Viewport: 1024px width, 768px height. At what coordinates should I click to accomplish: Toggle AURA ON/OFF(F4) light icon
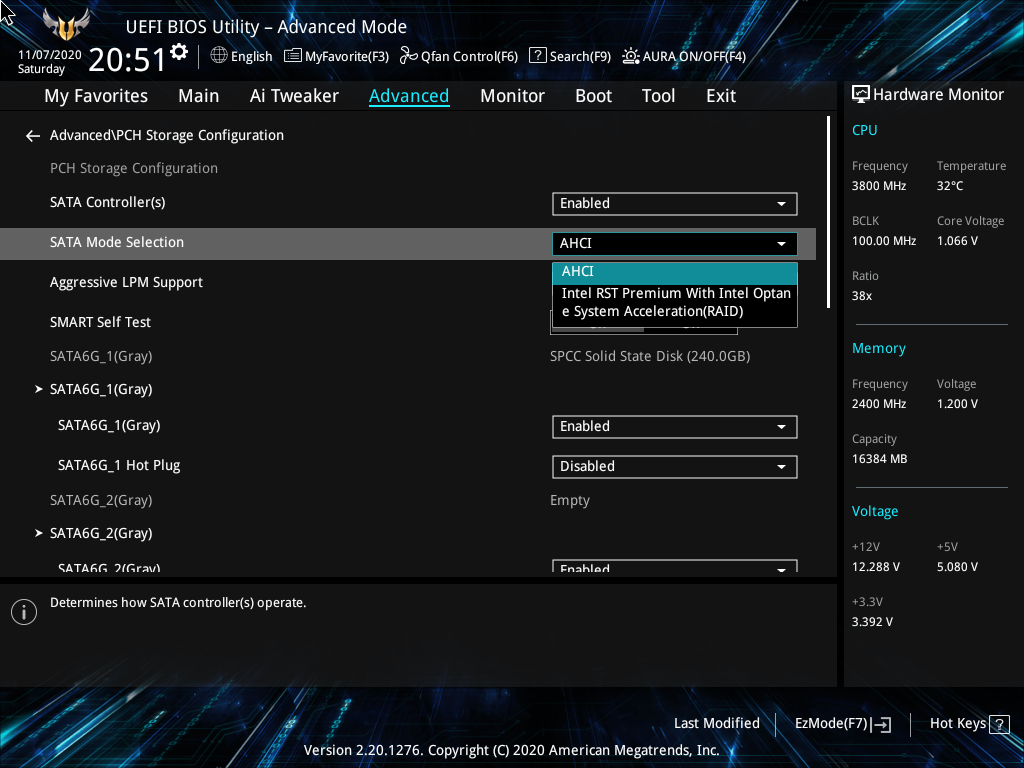click(x=630, y=56)
